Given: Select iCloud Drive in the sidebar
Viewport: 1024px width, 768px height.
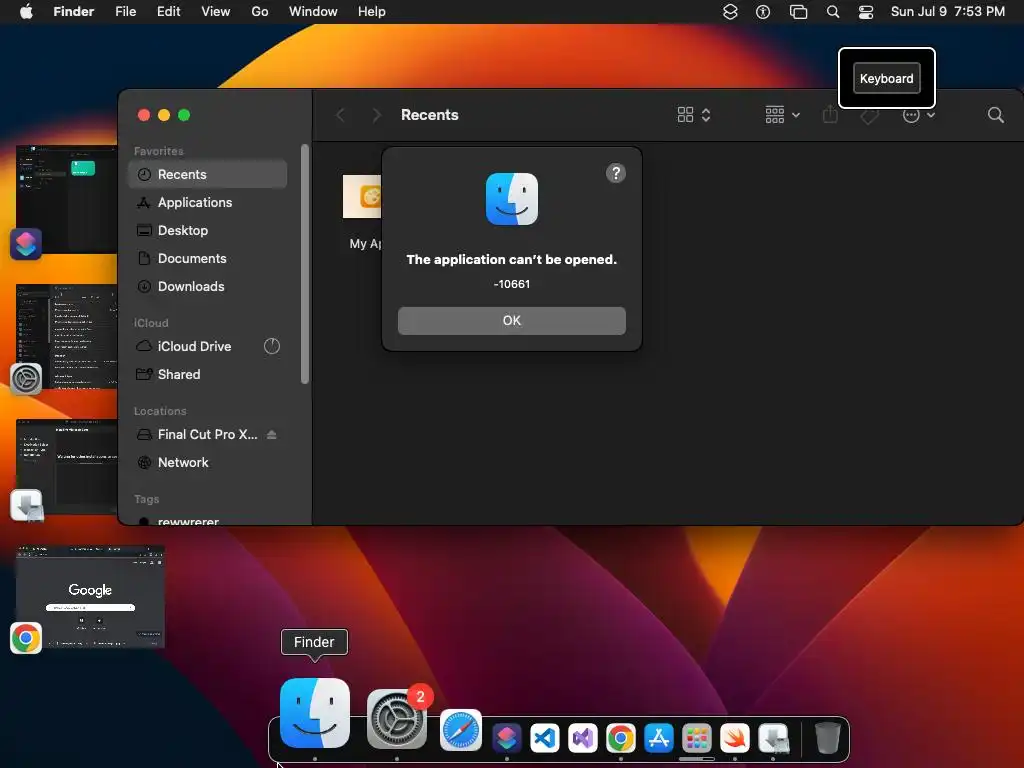Looking at the screenshot, I should tap(195, 346).
